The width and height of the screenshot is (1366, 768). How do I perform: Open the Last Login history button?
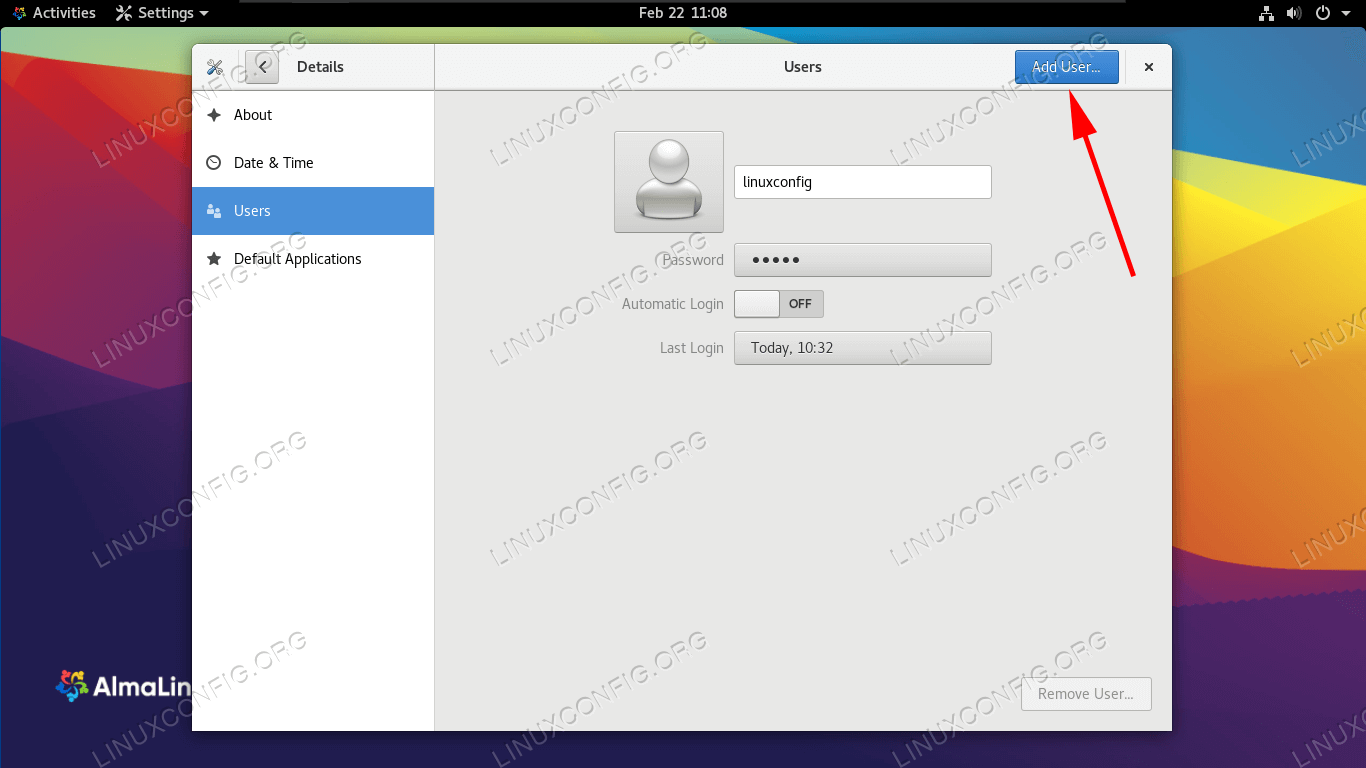pyautogui.click(x=863, y=348)
